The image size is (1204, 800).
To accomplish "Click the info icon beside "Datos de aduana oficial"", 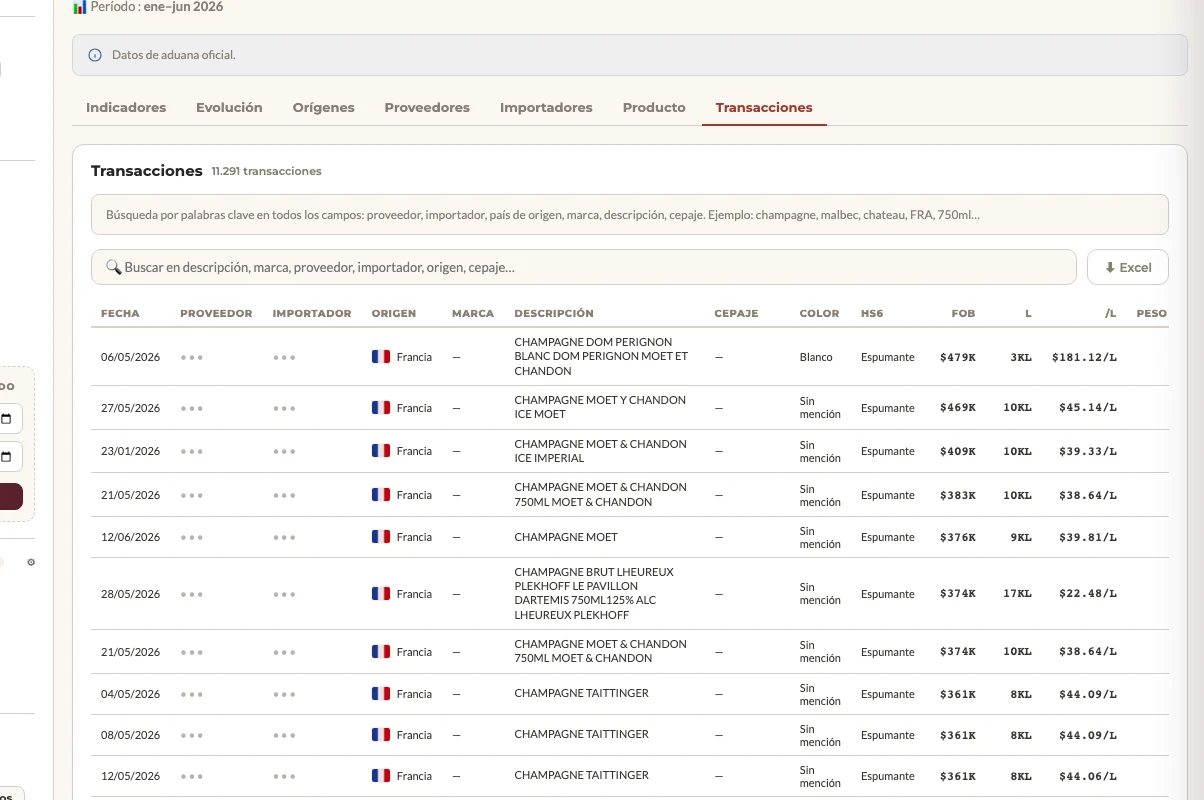I will point(95,55).
